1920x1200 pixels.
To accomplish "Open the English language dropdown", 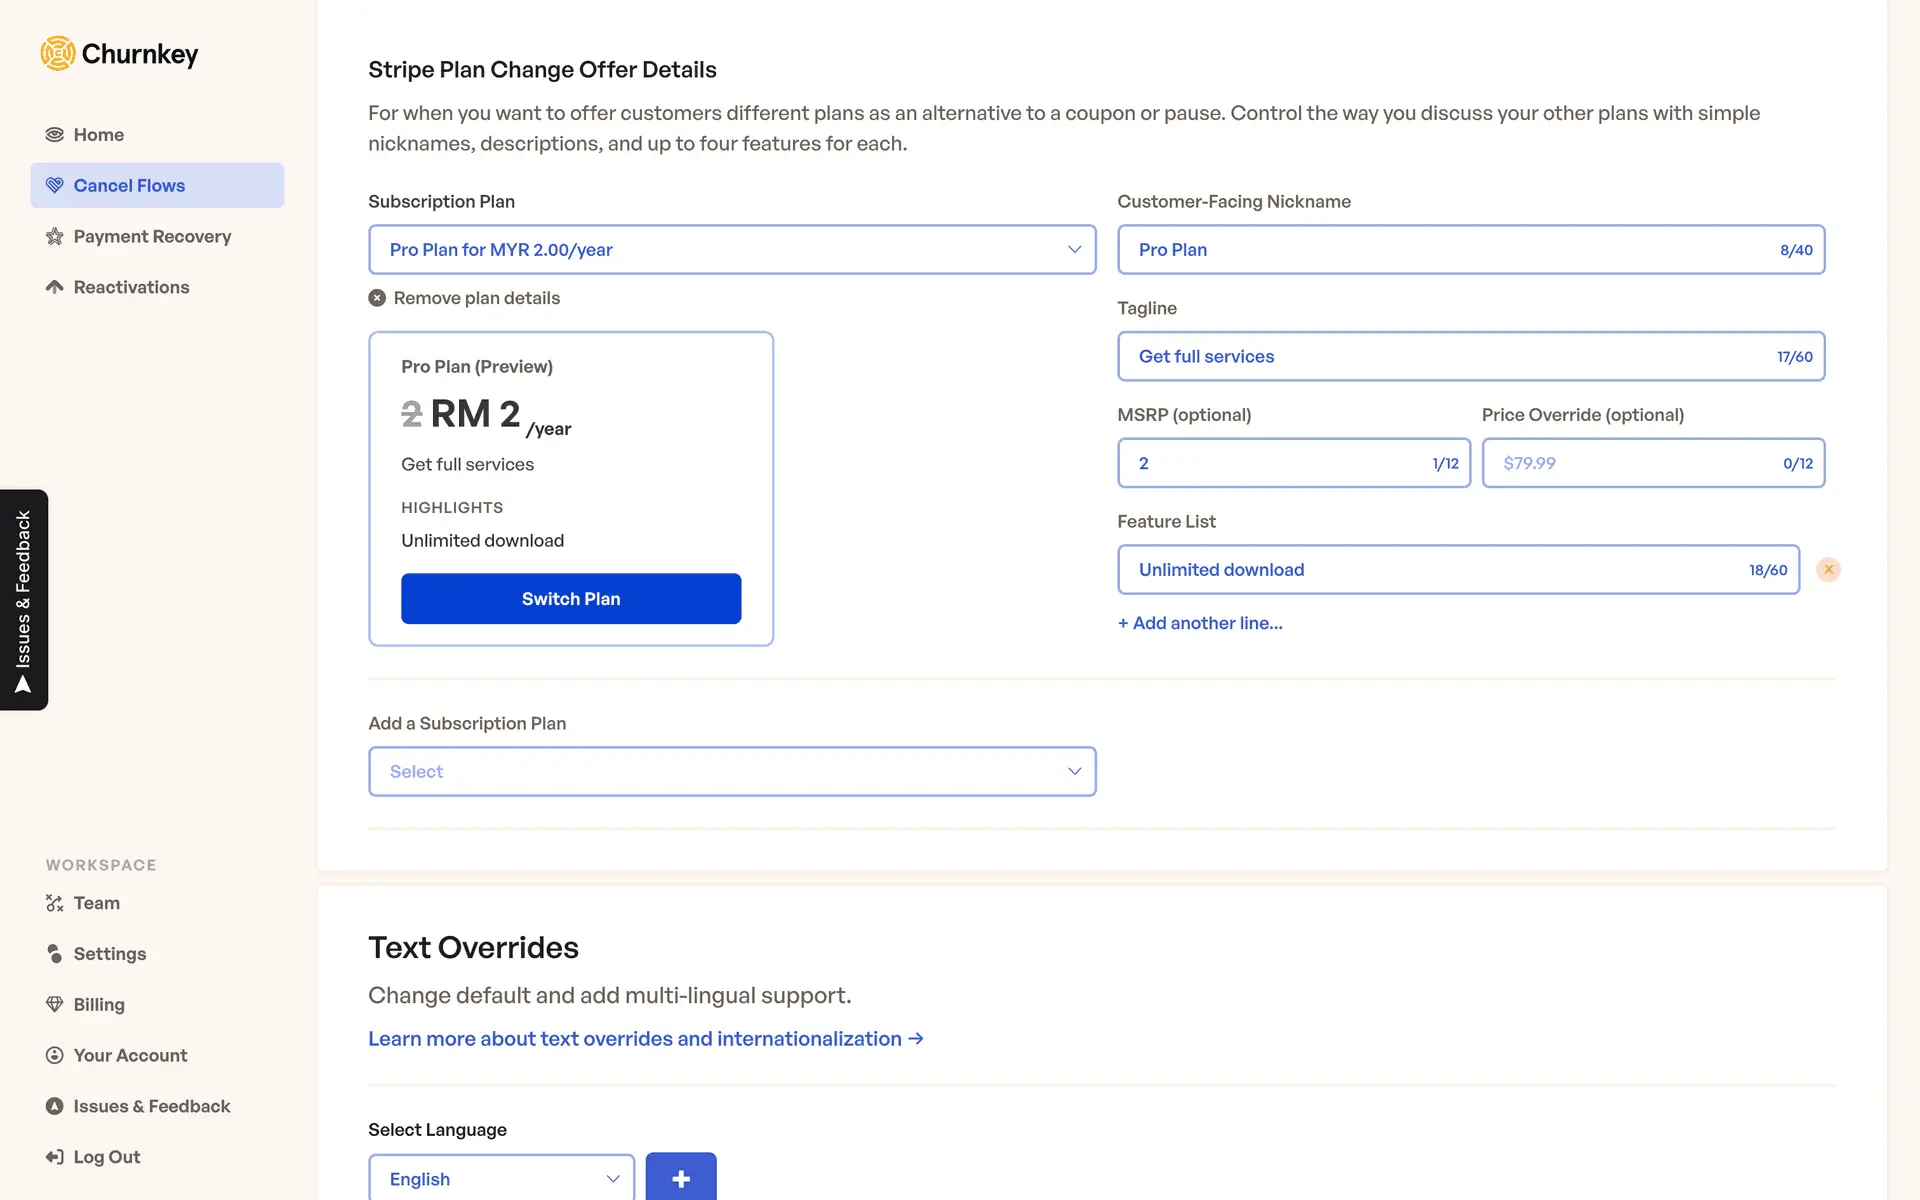I will [x=501, y=1179].
